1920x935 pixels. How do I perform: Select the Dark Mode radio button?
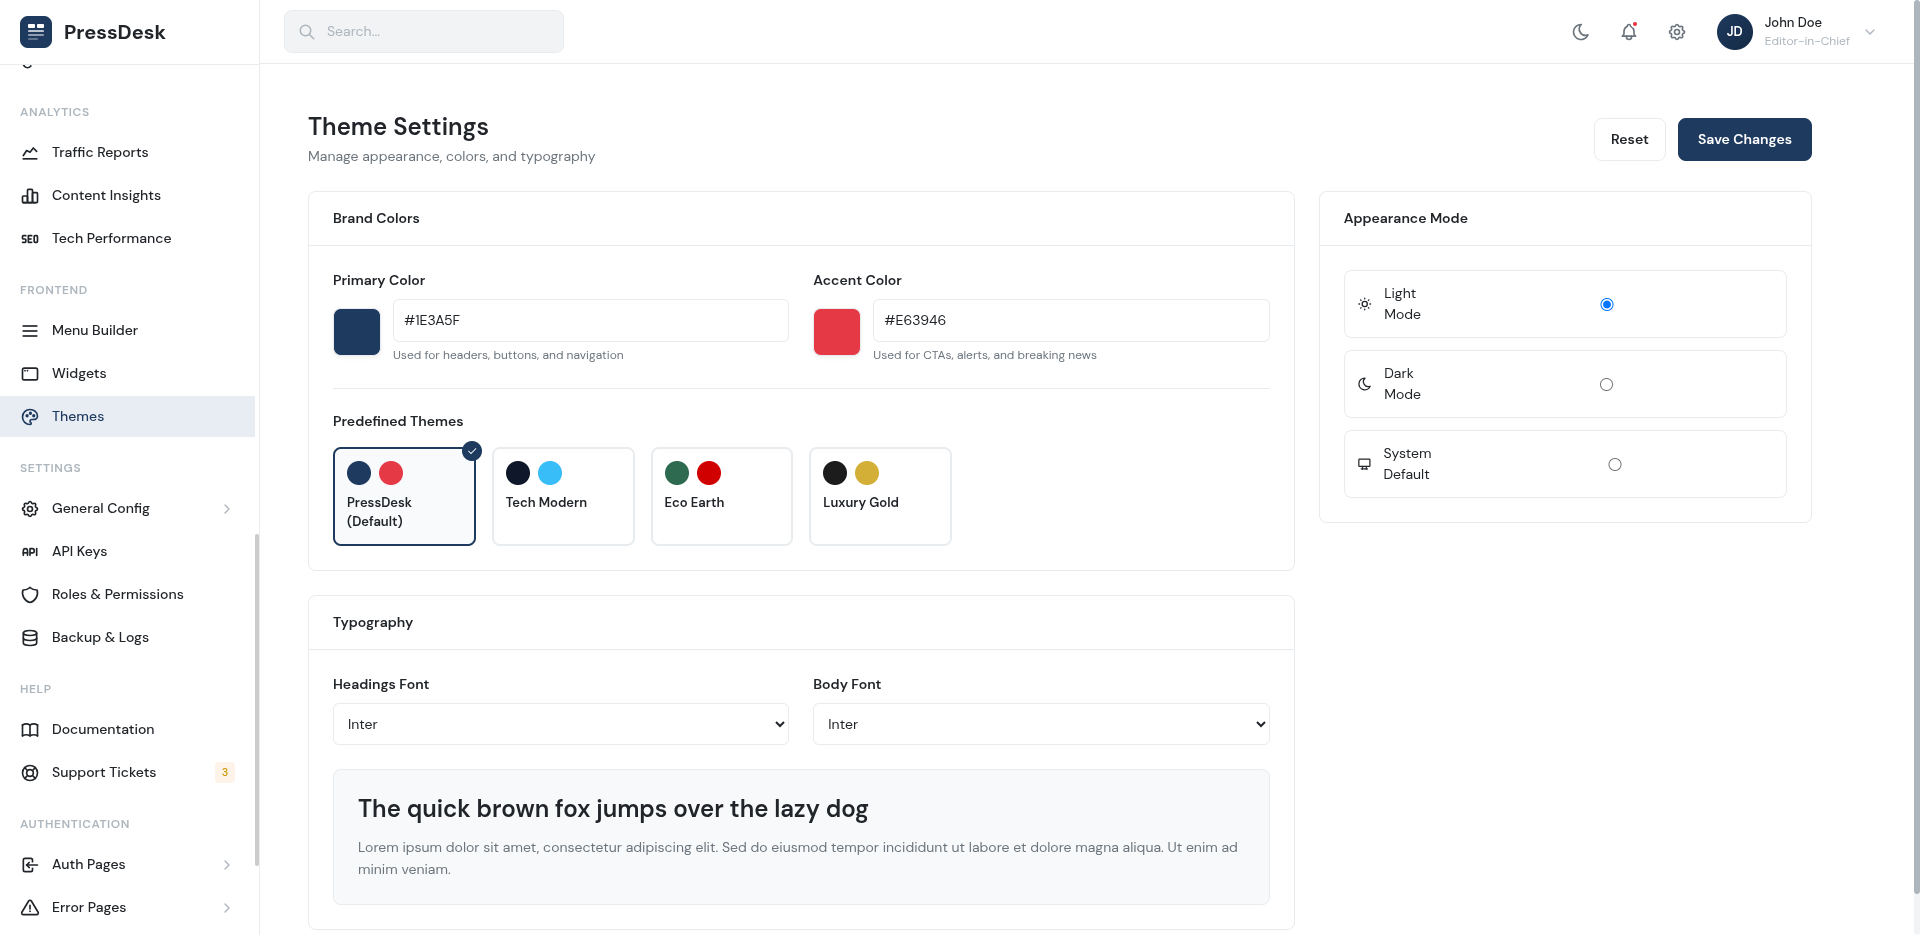coord(1606,385)
